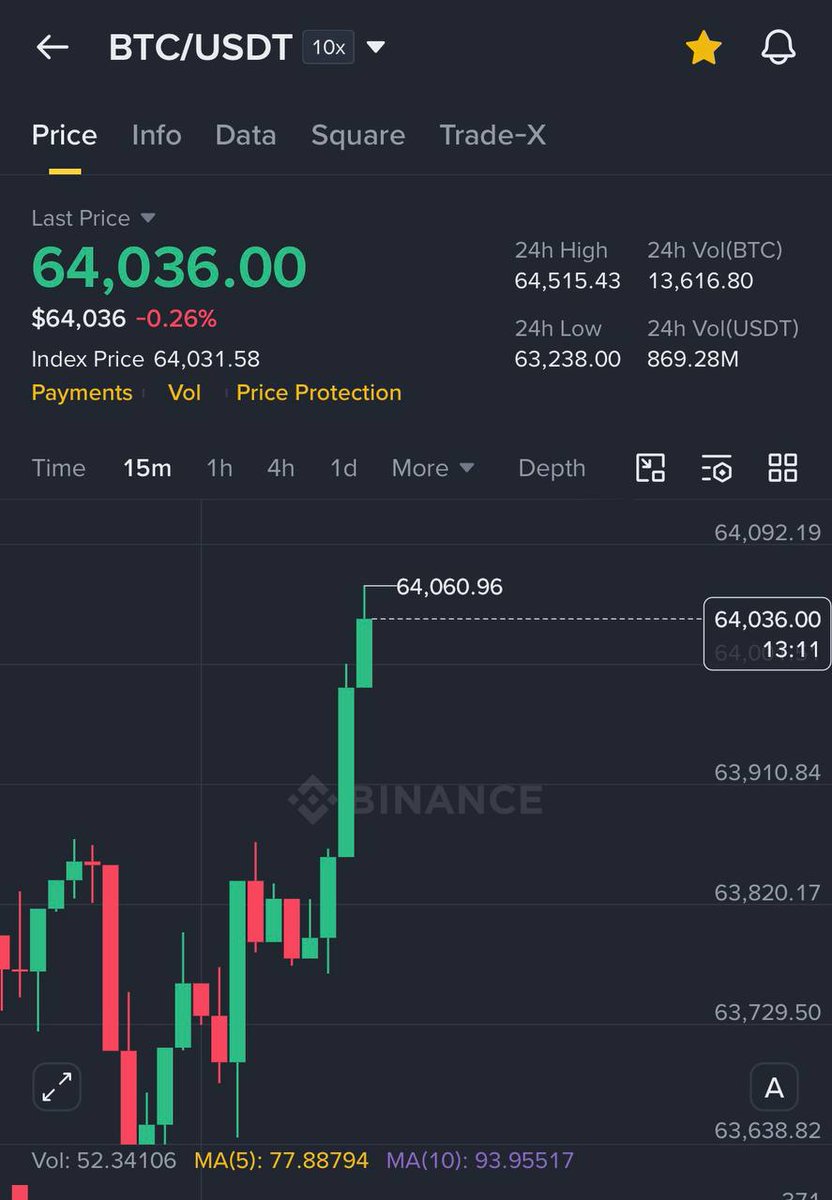The height and width of the screenshot is (1200, 832).
Task: Select the 1h chart interval
Action: [219, 468]
